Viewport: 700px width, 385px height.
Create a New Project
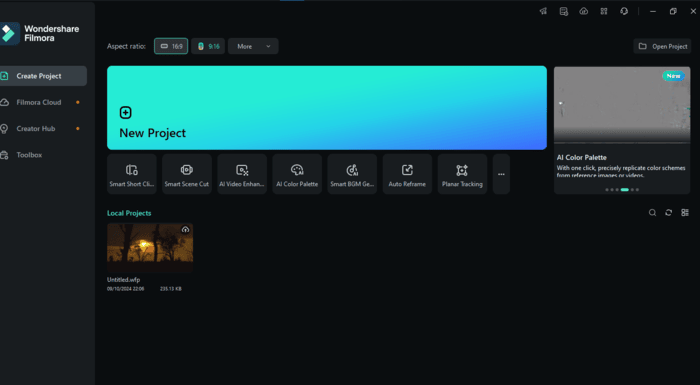point(327,108)
